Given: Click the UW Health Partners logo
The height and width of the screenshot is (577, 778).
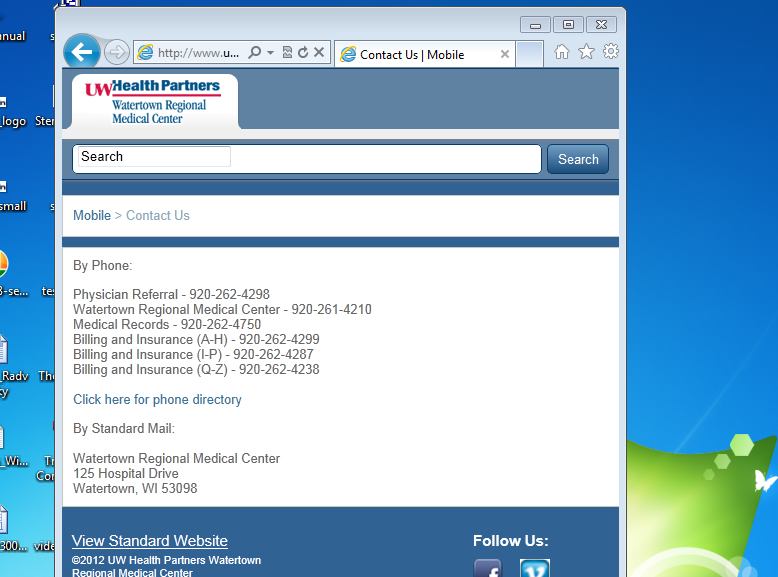Looking at the screenshot, I should point(152,102).
